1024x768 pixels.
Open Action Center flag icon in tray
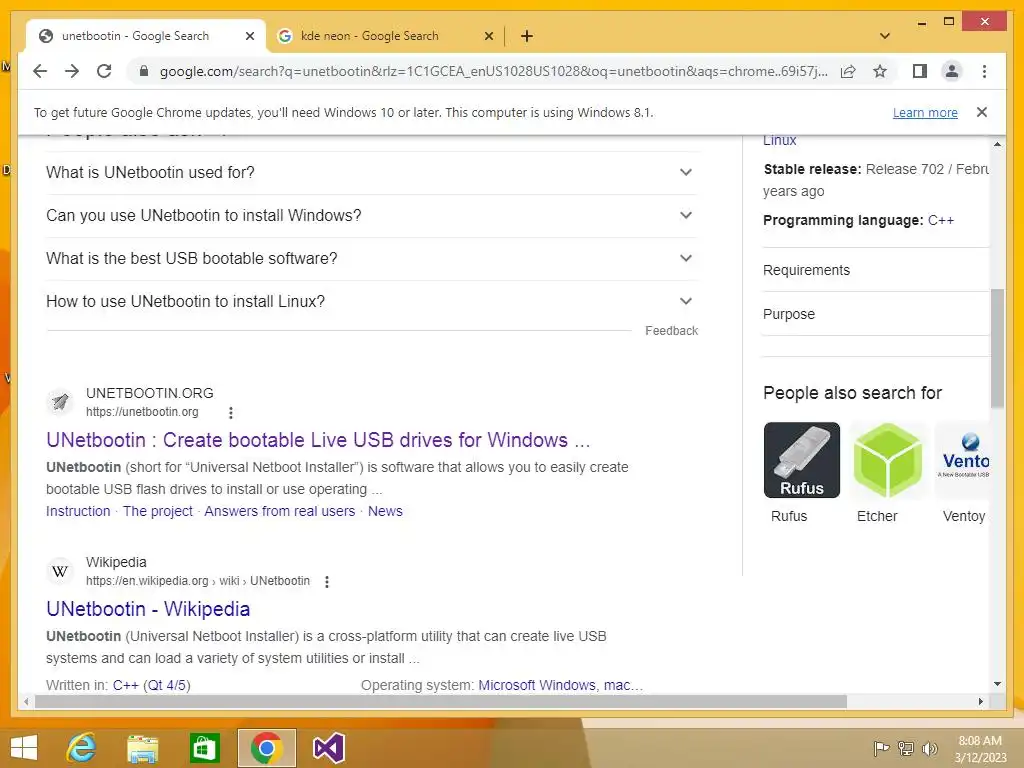(881, 748)
